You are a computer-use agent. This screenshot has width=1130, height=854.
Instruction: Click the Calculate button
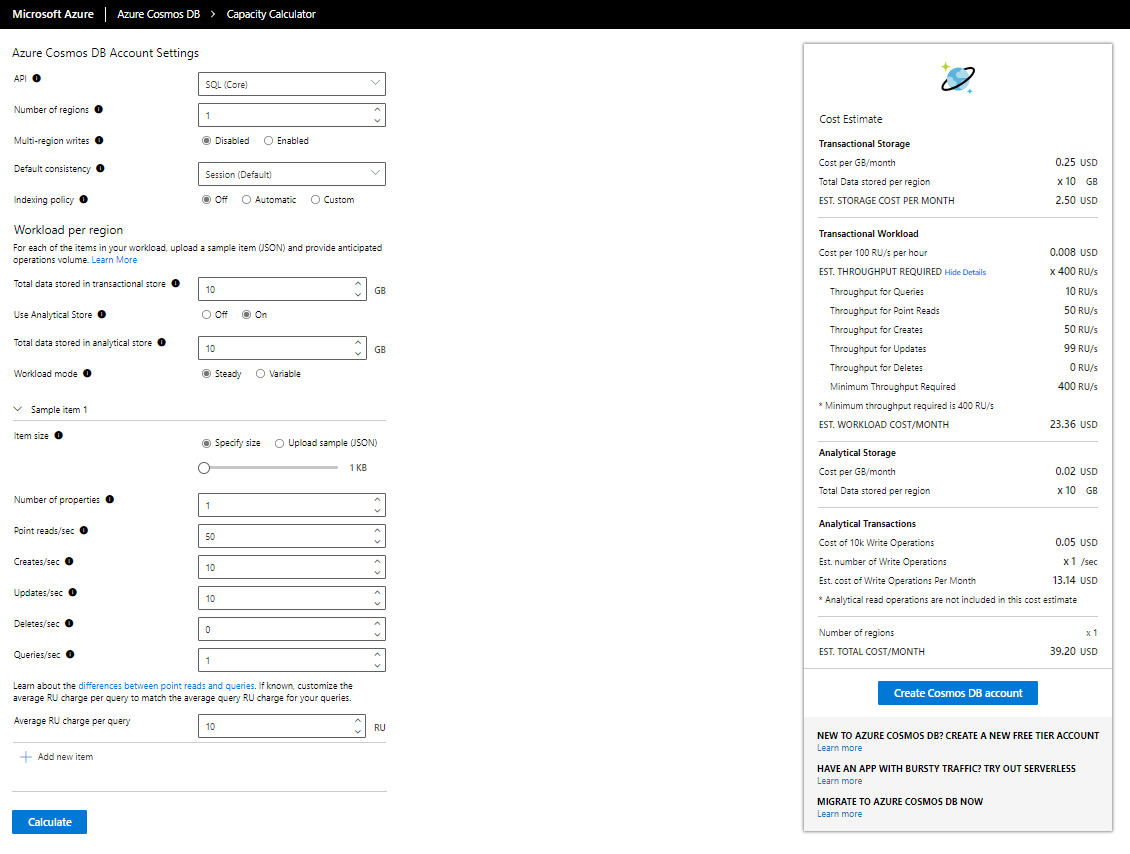click(x=50, y=822)
